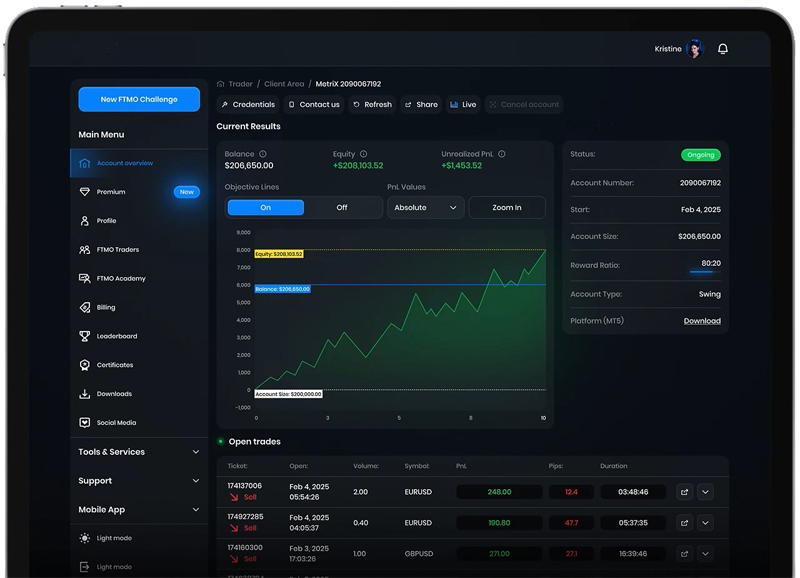
Task: Click the Reward Ratio progress bar
Action: pyautogui.click(x=705, y=272)
